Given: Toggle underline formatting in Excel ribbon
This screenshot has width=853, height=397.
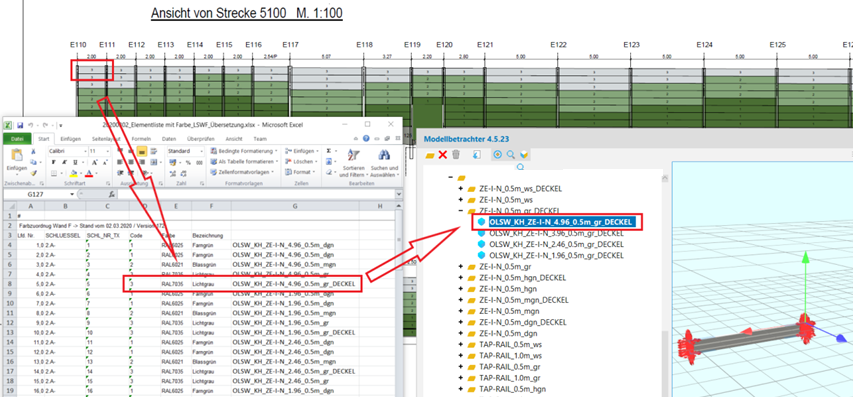Looking at the screenshot, I should pos(75,162).
